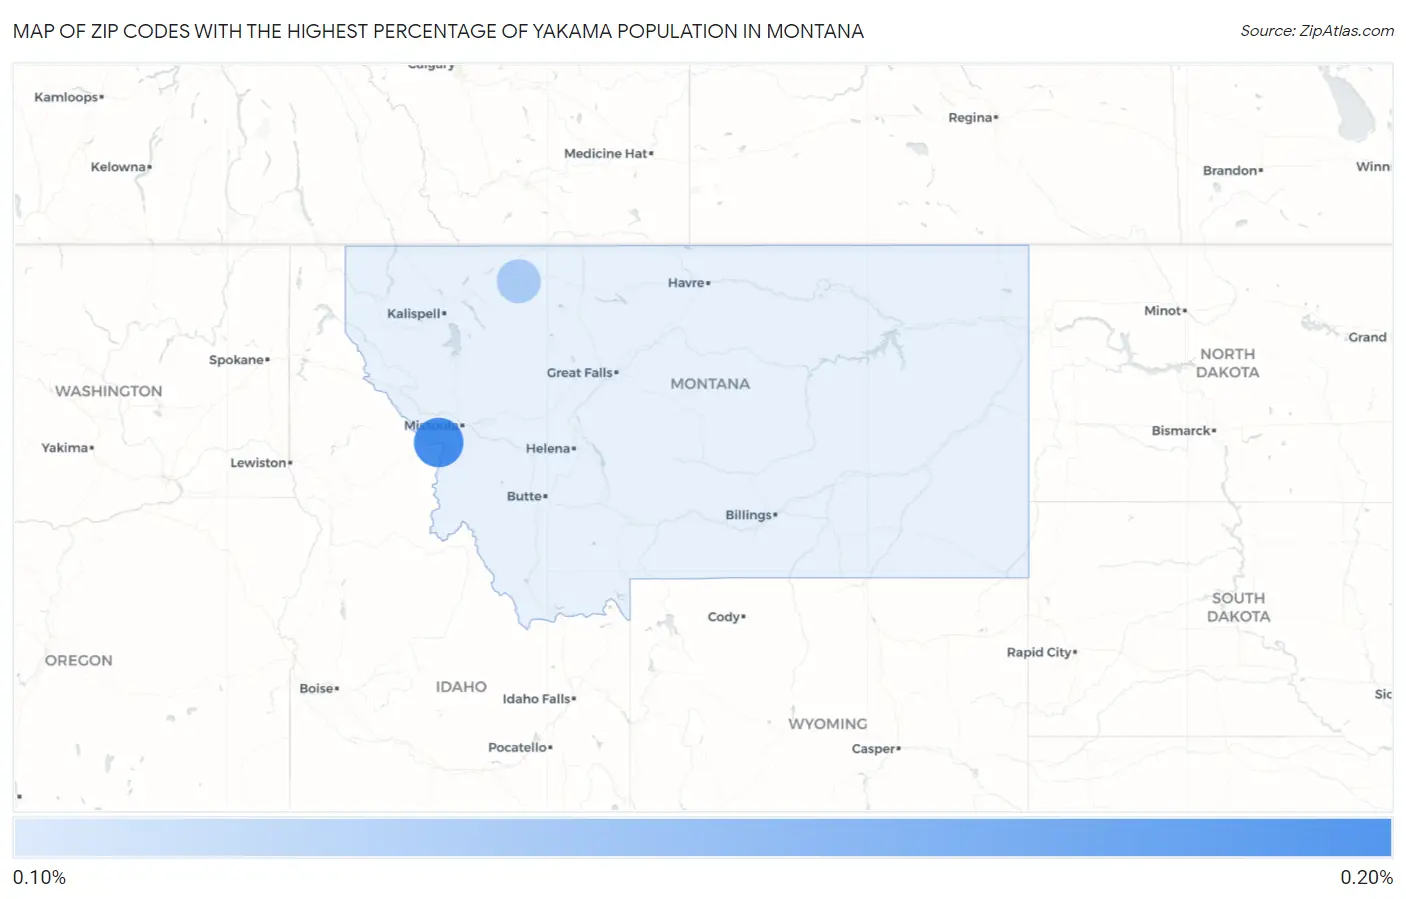Click the Havre city label
This screenshot has width=1406, height=899.
tap(689, 283)
